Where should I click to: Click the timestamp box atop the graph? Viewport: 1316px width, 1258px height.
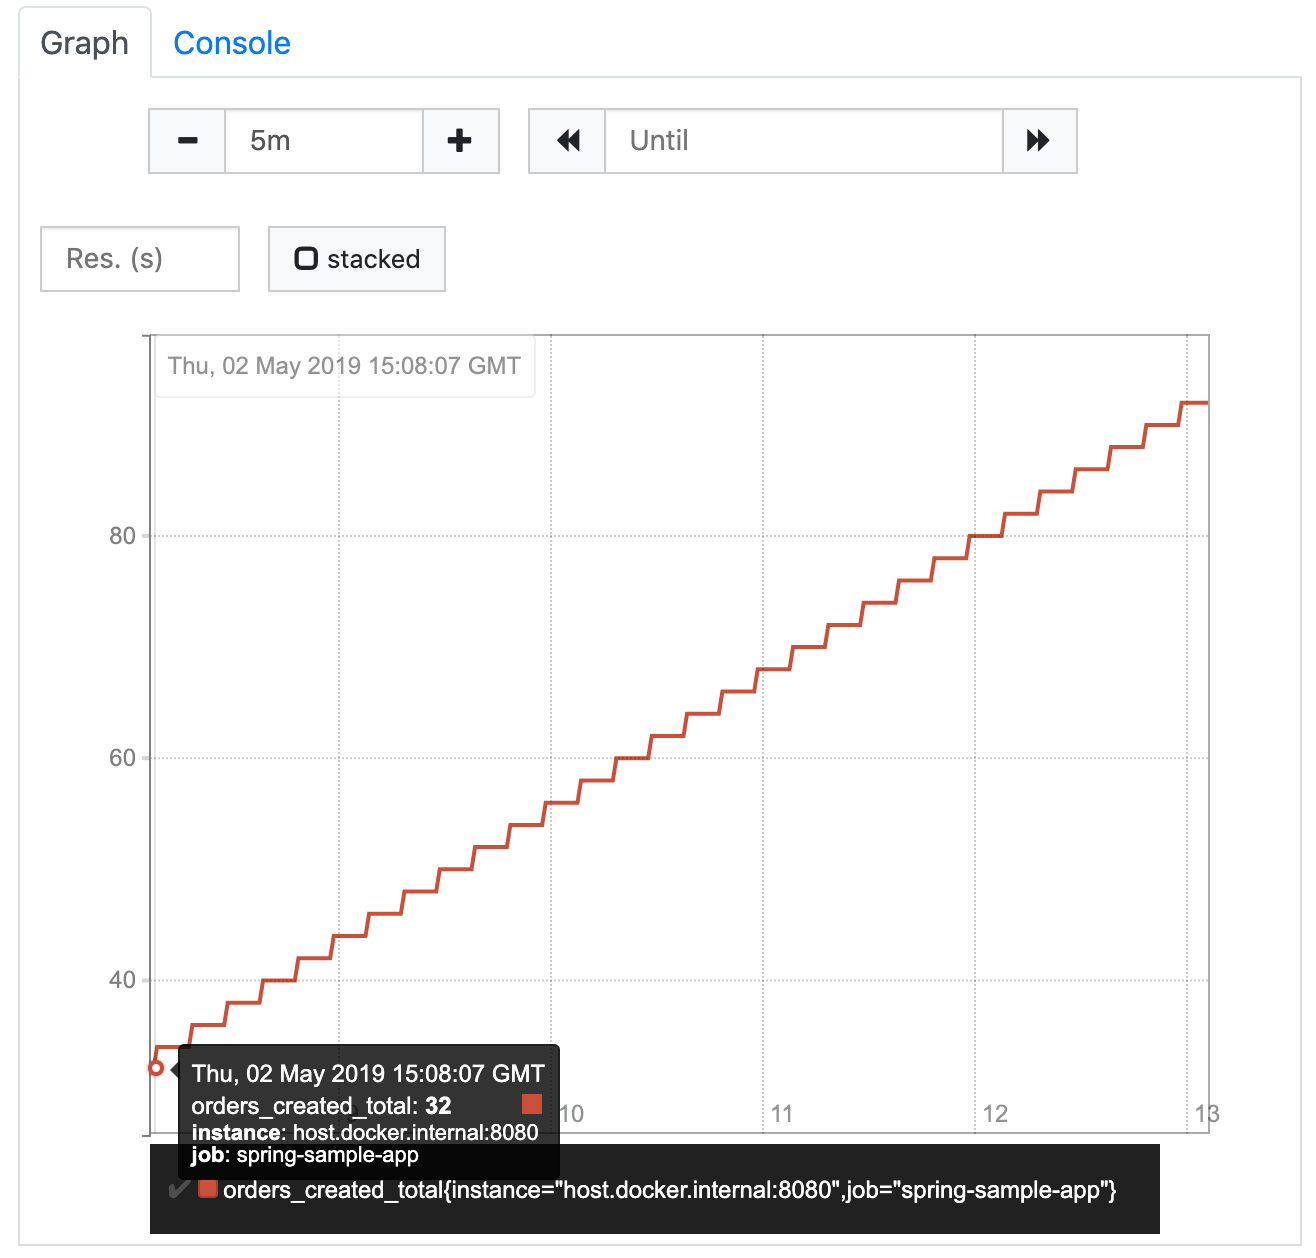tap(344, 366)
